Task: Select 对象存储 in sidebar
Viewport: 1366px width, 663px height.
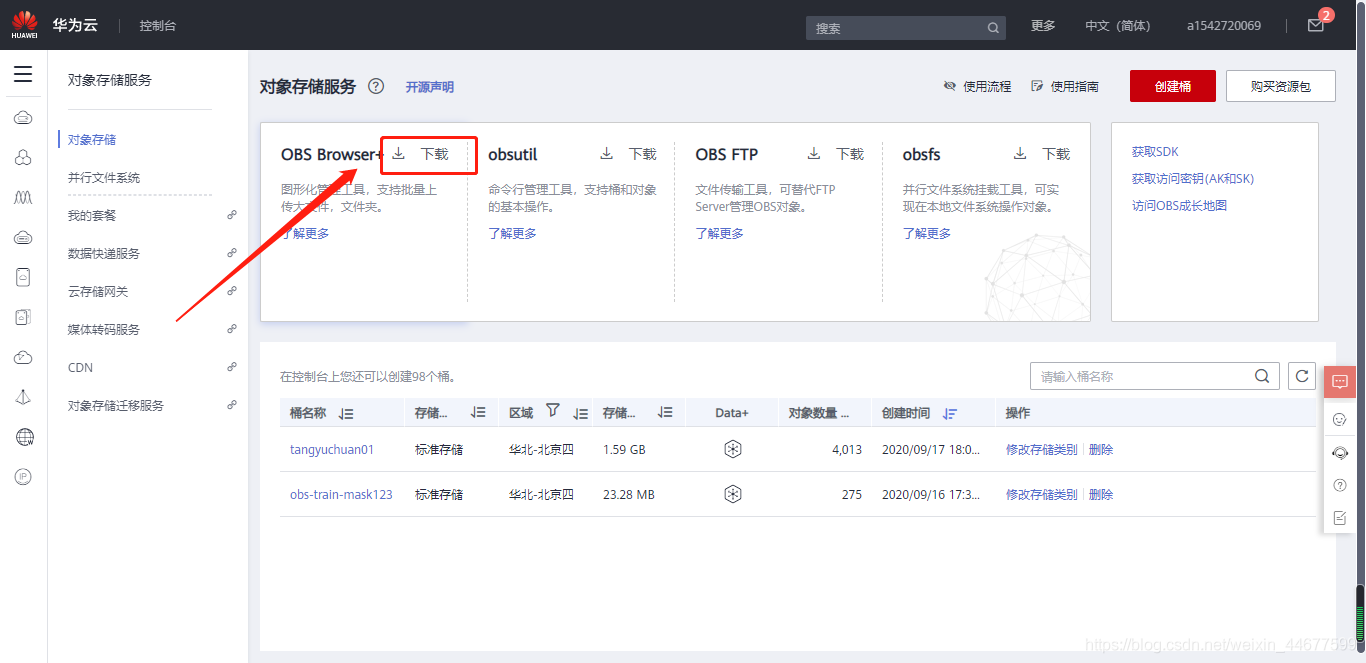Action: pos(92,139)
